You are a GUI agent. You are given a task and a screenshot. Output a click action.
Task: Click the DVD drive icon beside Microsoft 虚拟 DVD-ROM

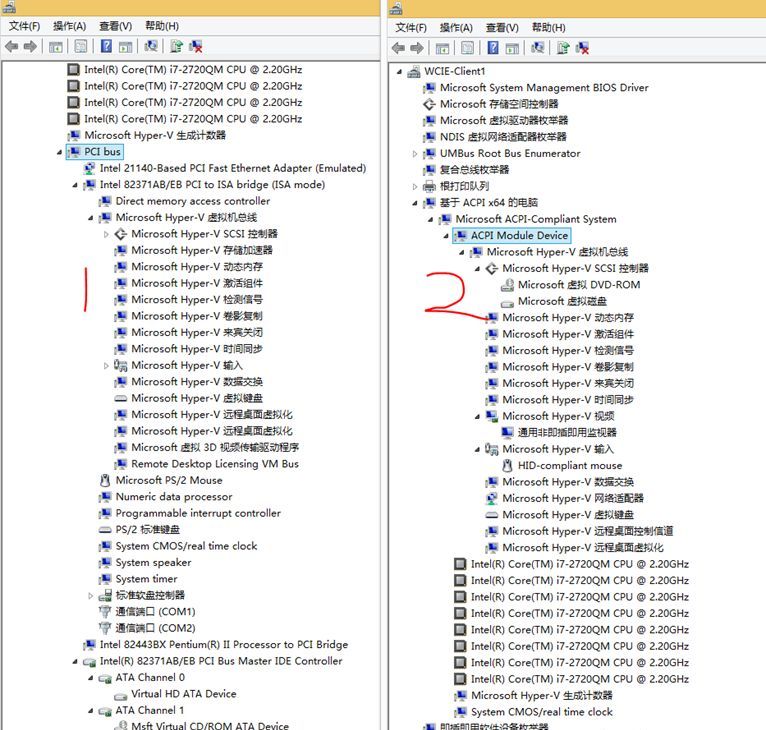coord(508,285)
